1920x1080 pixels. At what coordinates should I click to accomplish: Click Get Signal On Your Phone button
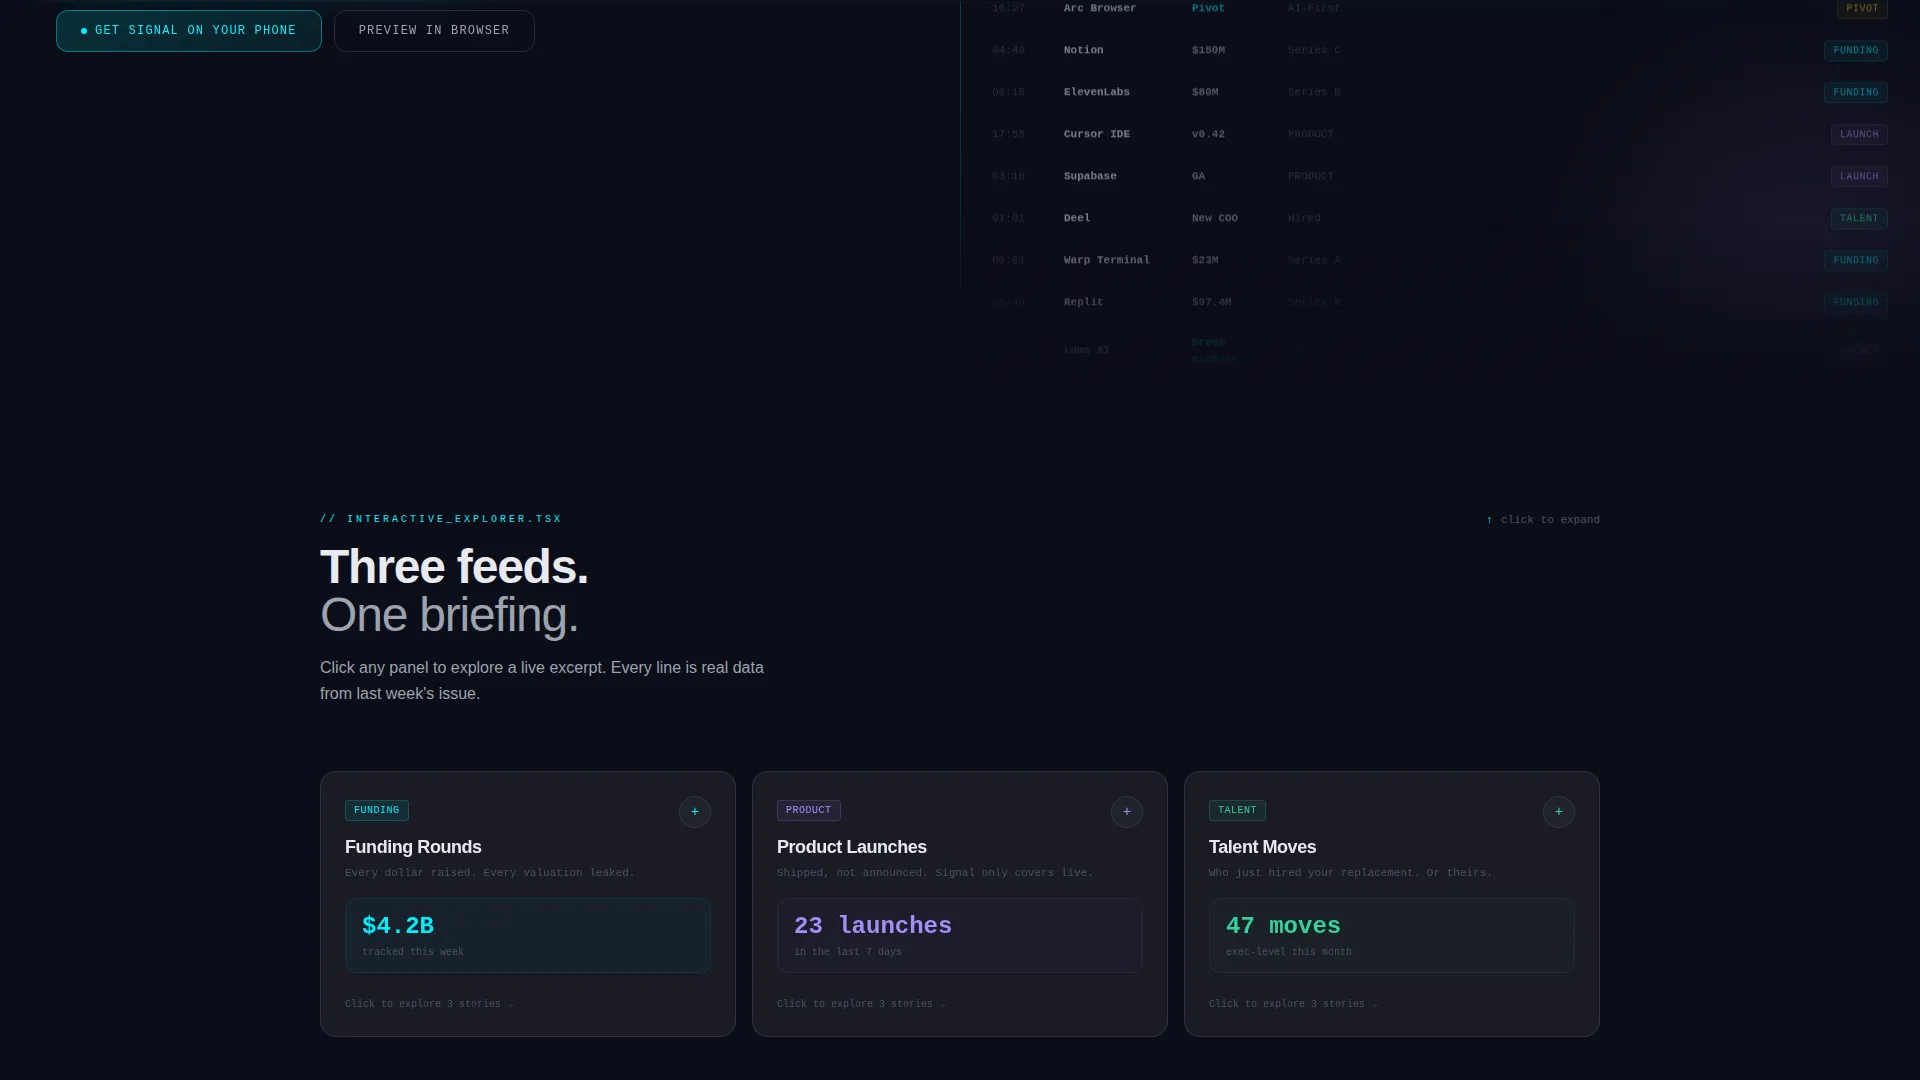189,31
